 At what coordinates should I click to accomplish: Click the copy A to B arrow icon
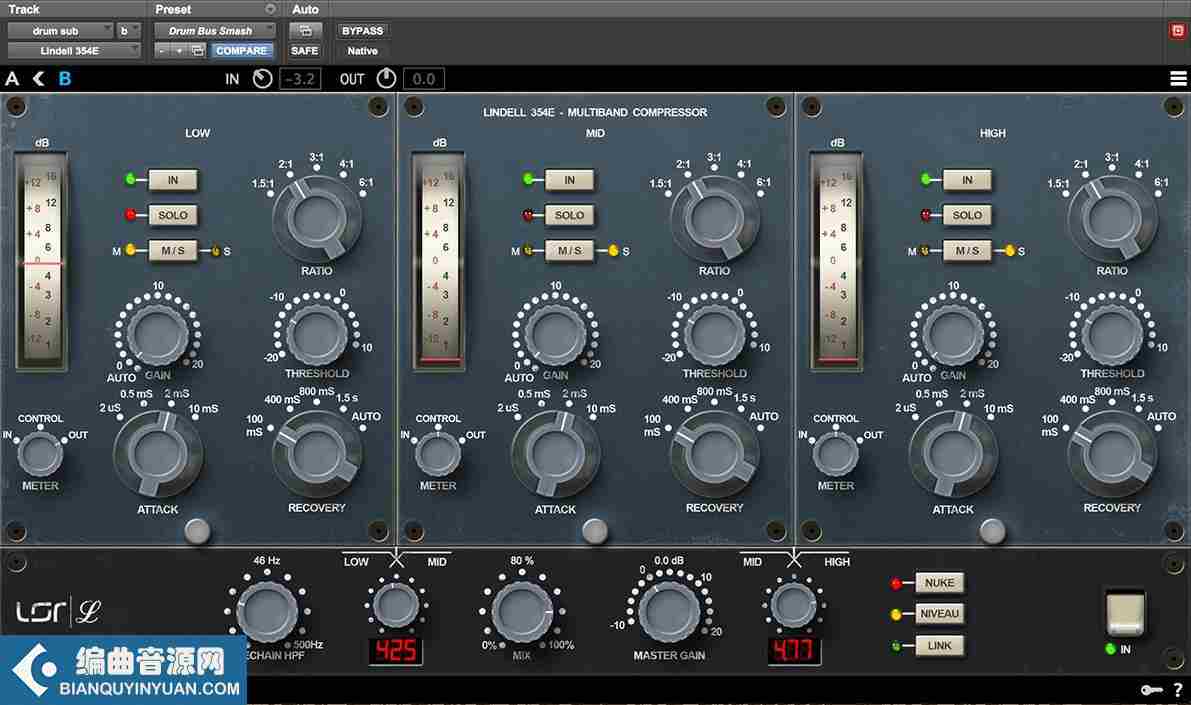coord(38,78)
